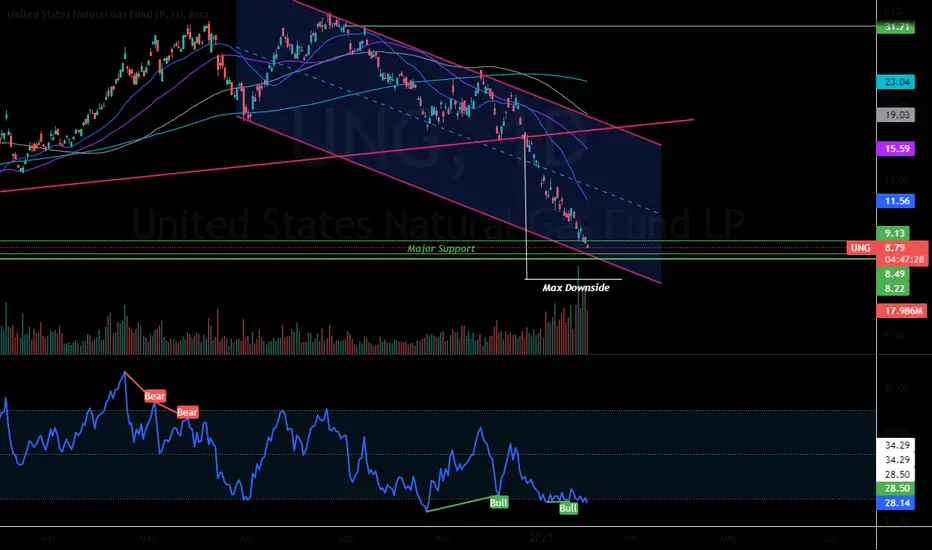Click the USD currency label on price axis
This screenshot has width=932, height=550.
pyautogui.click(x=893, y=11)
